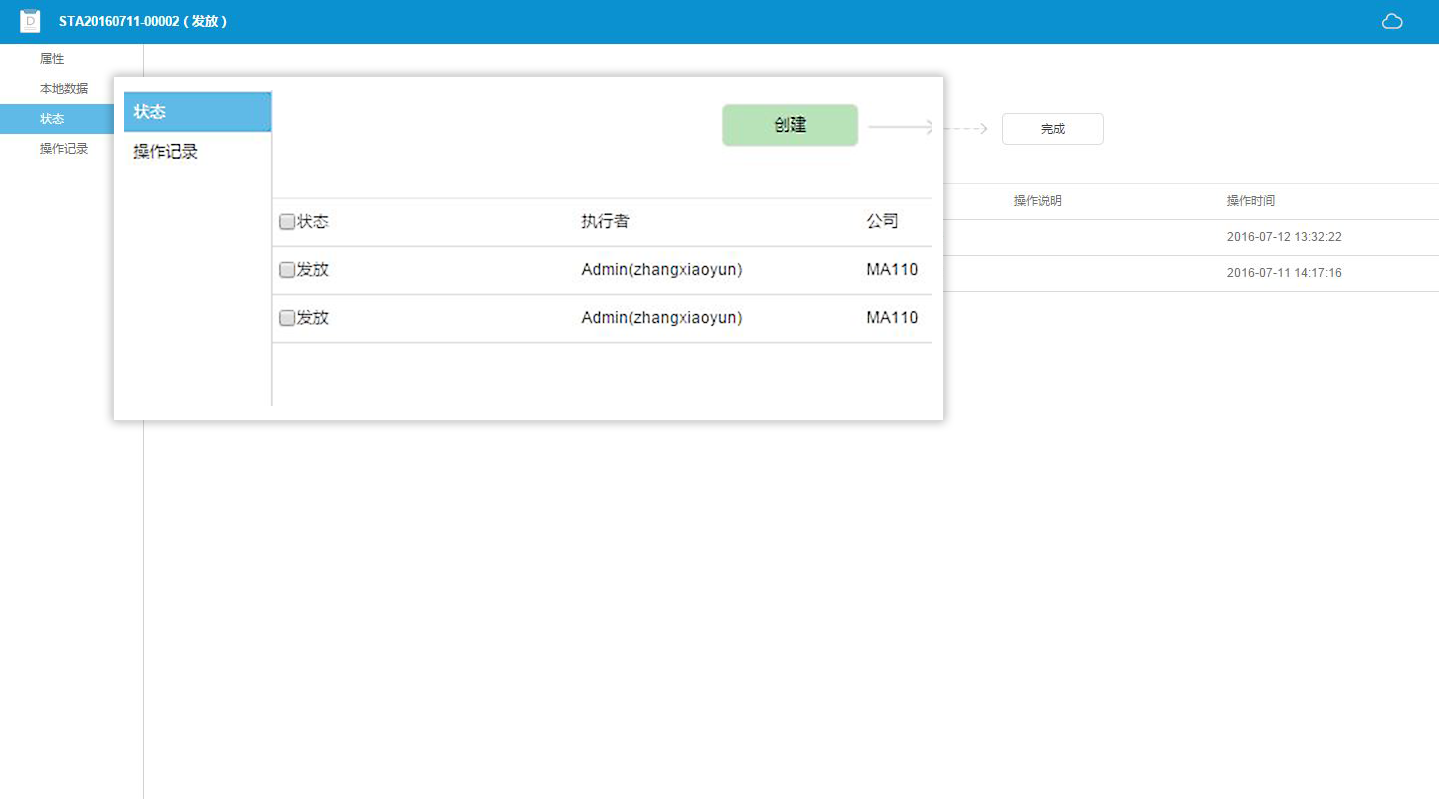The width and height of the screenshot is (1439, 799).
Task: Click the 公司 column header
Action: (882, 221)
